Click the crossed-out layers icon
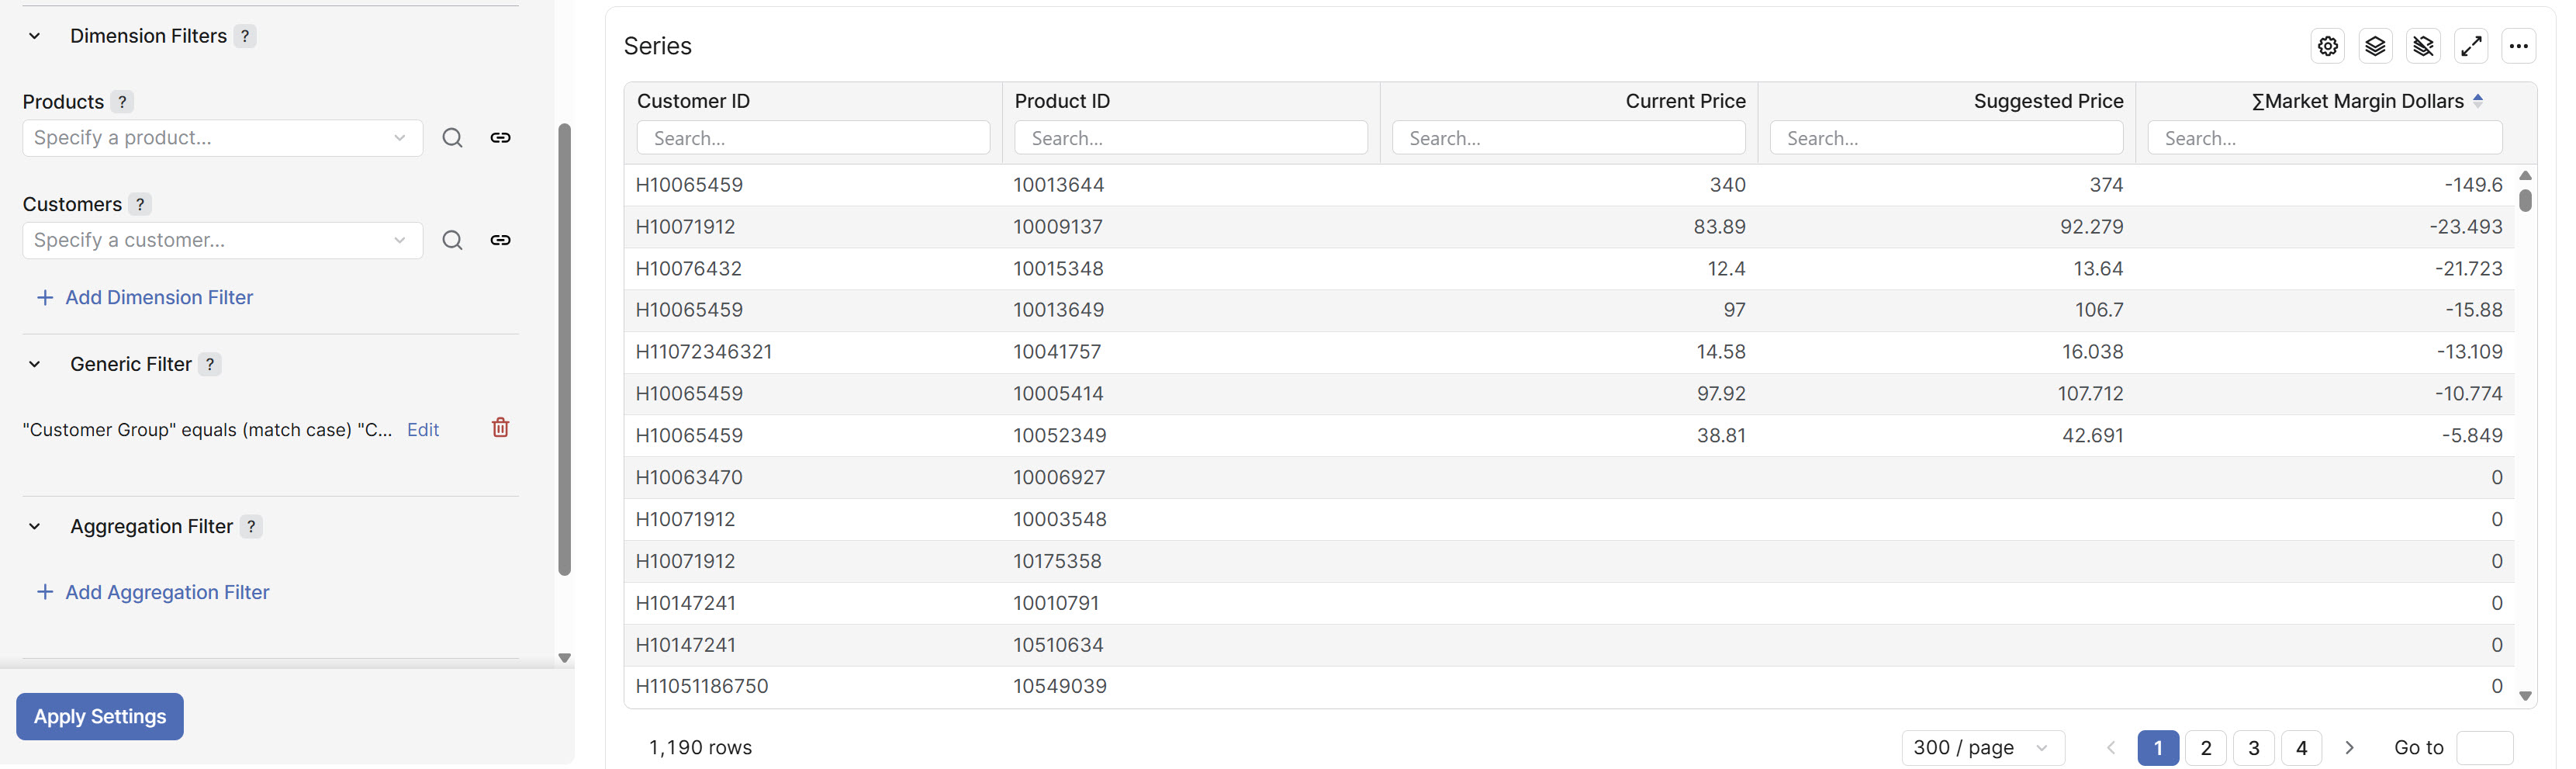The image size is (2576, 769). tap(2423, 46)
